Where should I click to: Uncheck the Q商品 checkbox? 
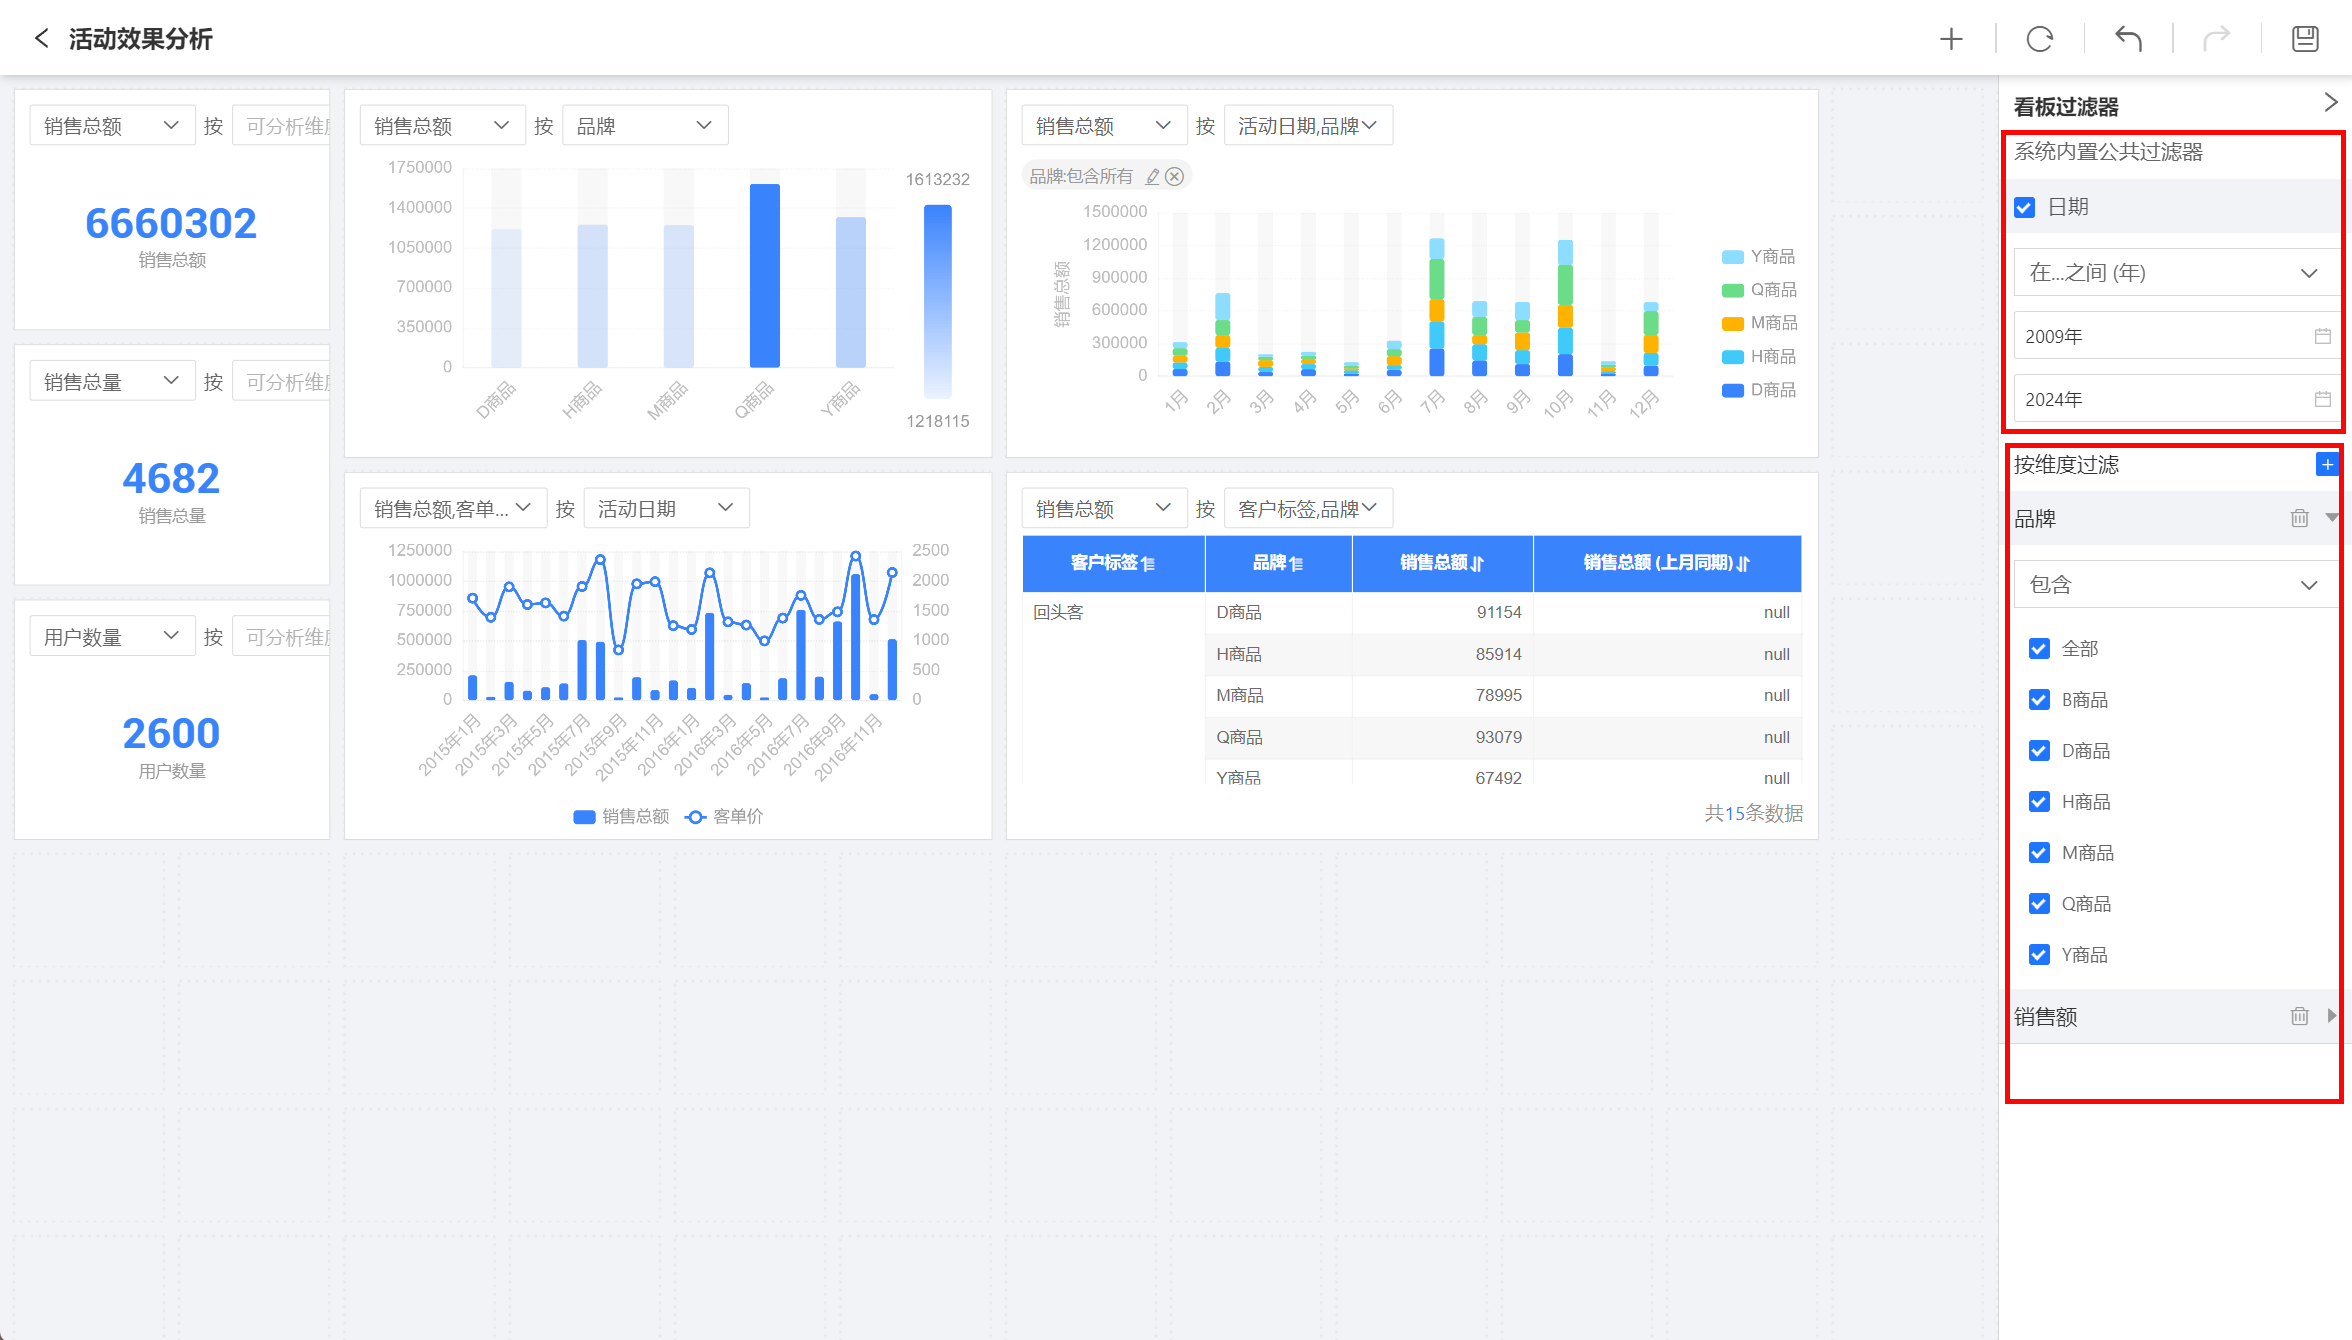(2039, 904)
